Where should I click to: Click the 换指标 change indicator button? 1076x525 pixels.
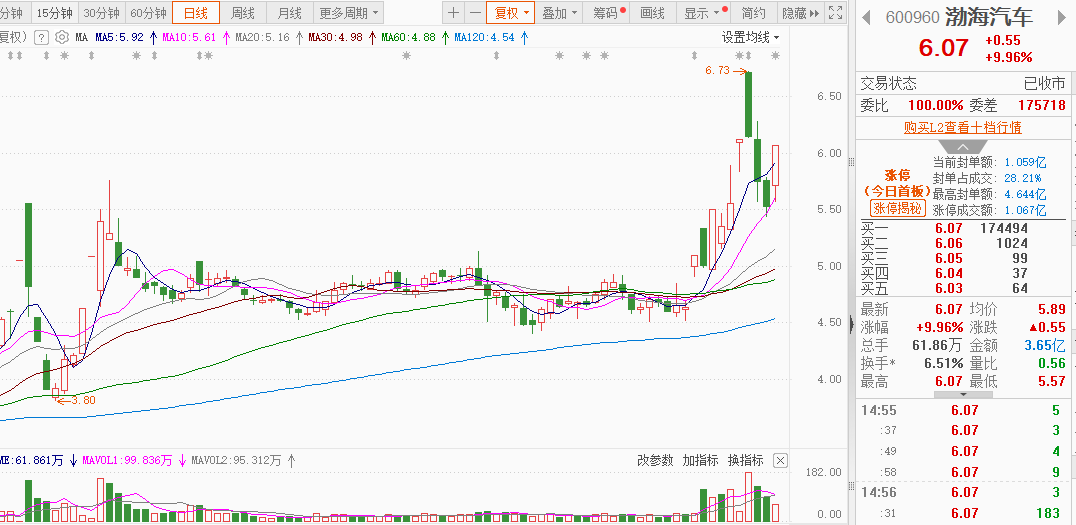(x=745, y=460)
